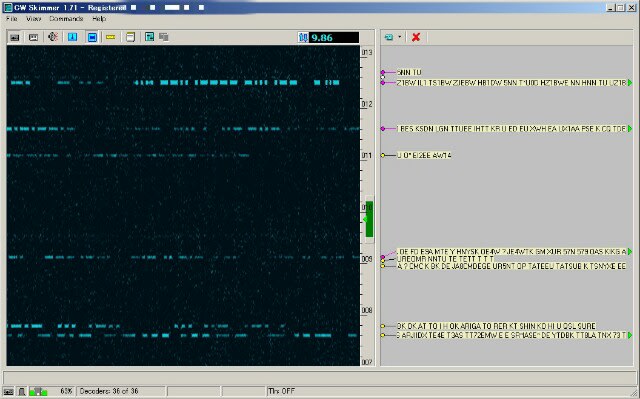
Task: Open the File menu
Action: tap(11, 19)
